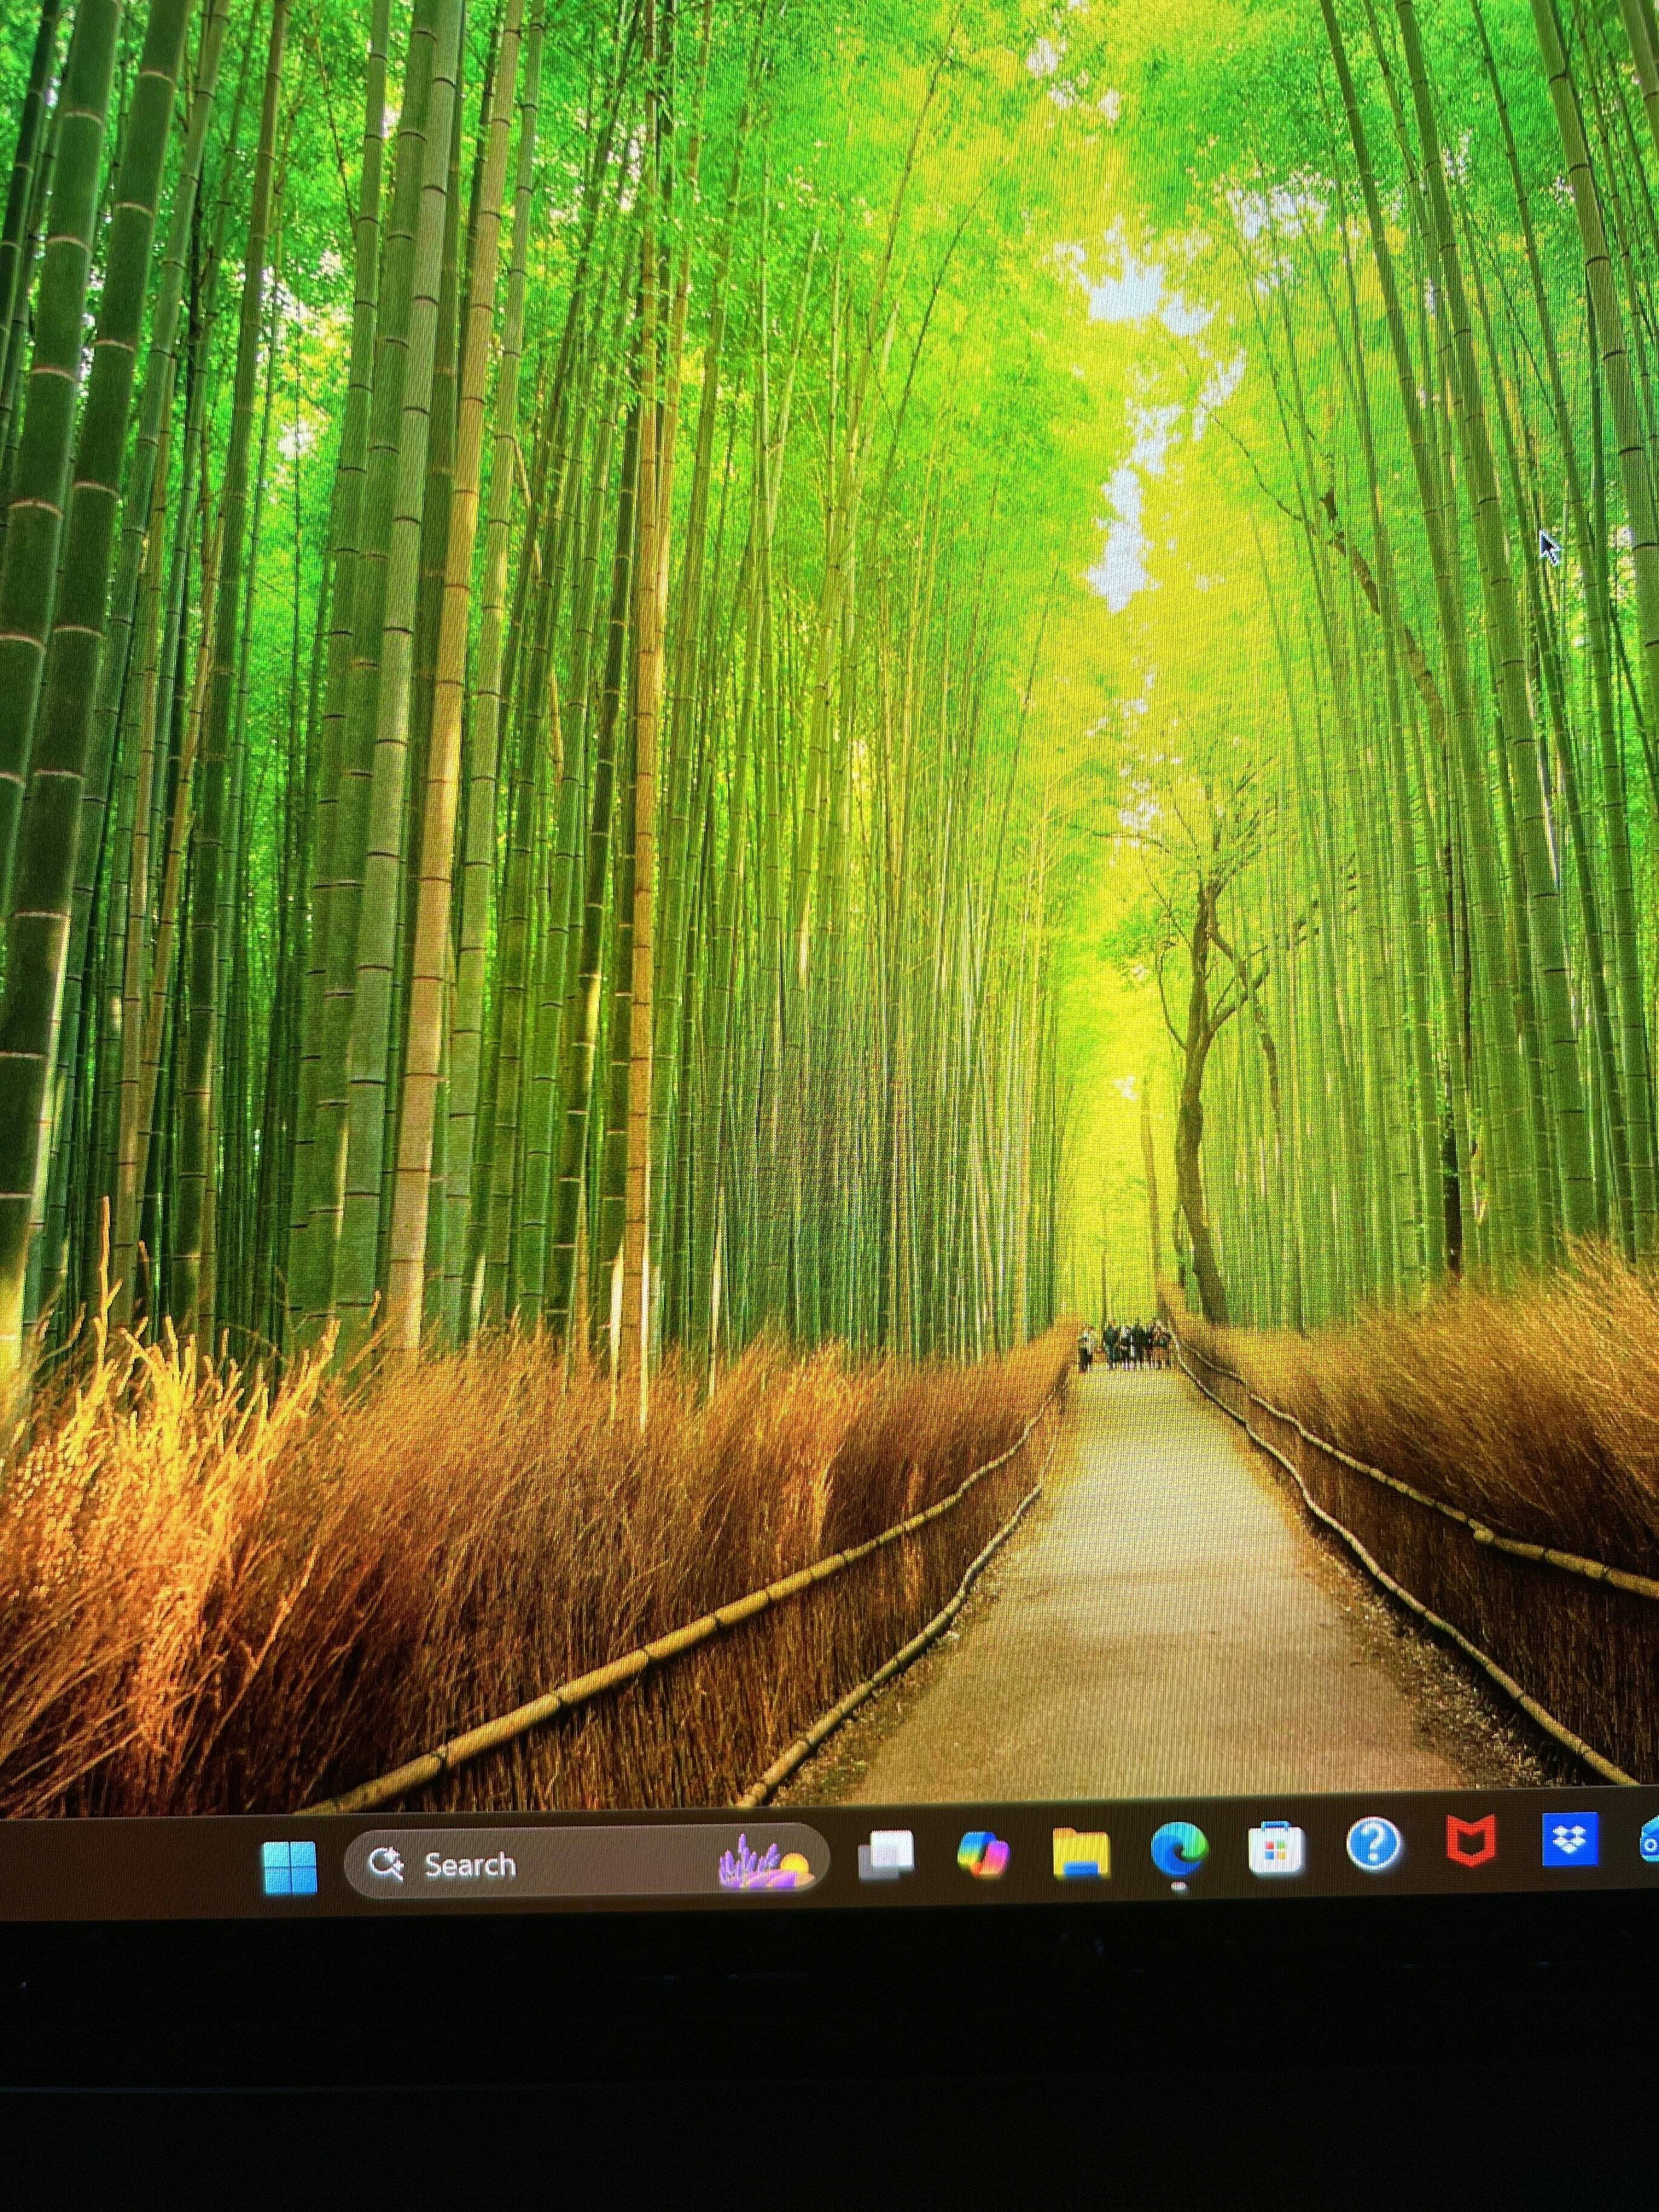Open the Windows Start menu
1659x2212 pixels.
click(x=289, y=1867)
